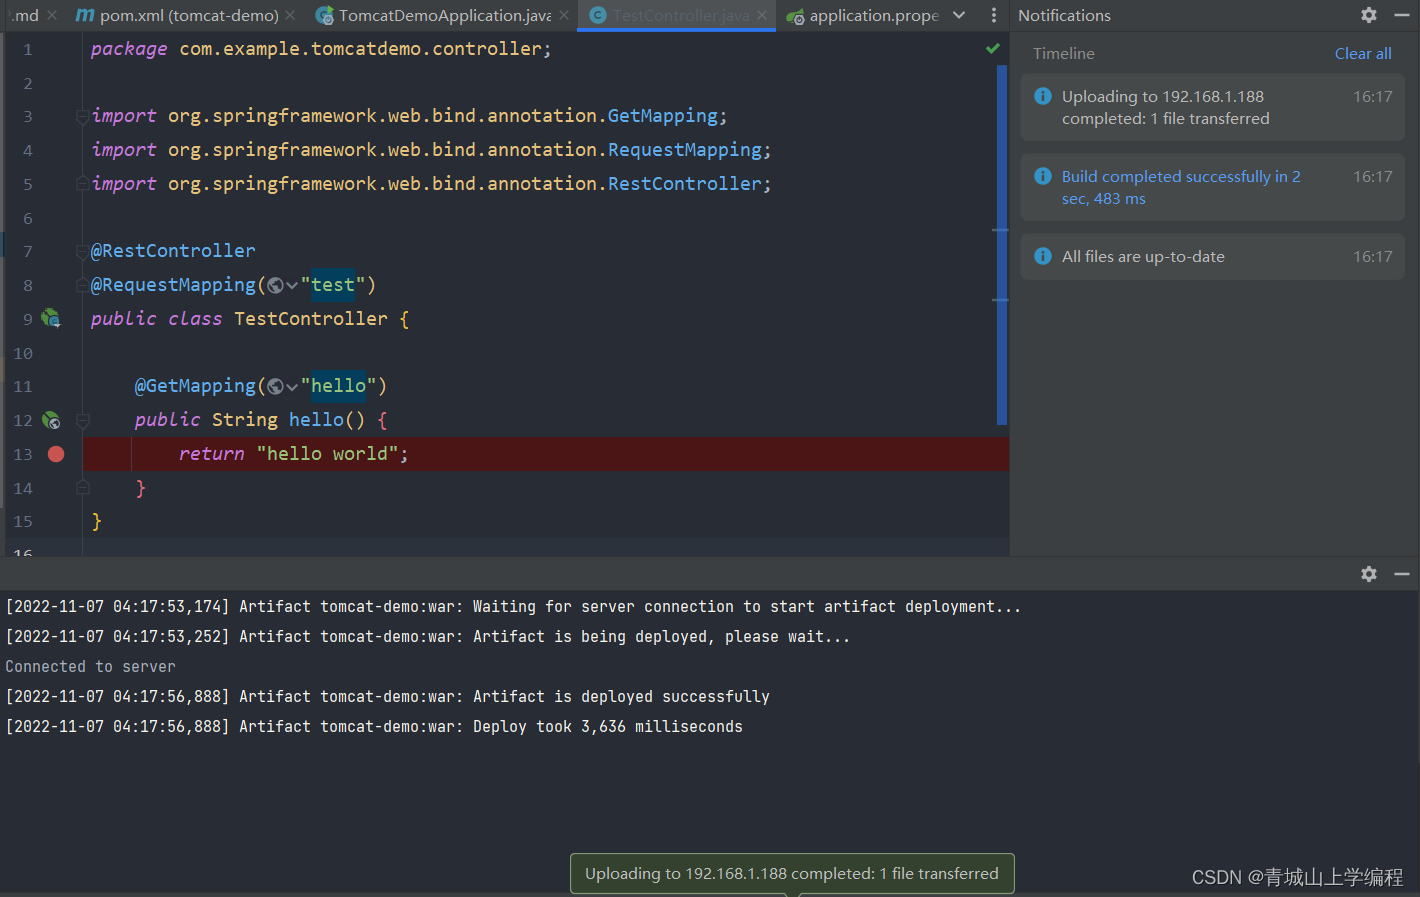
Task: Collapse annotation fold marker on line 7
Action: [x=82, y=252]
